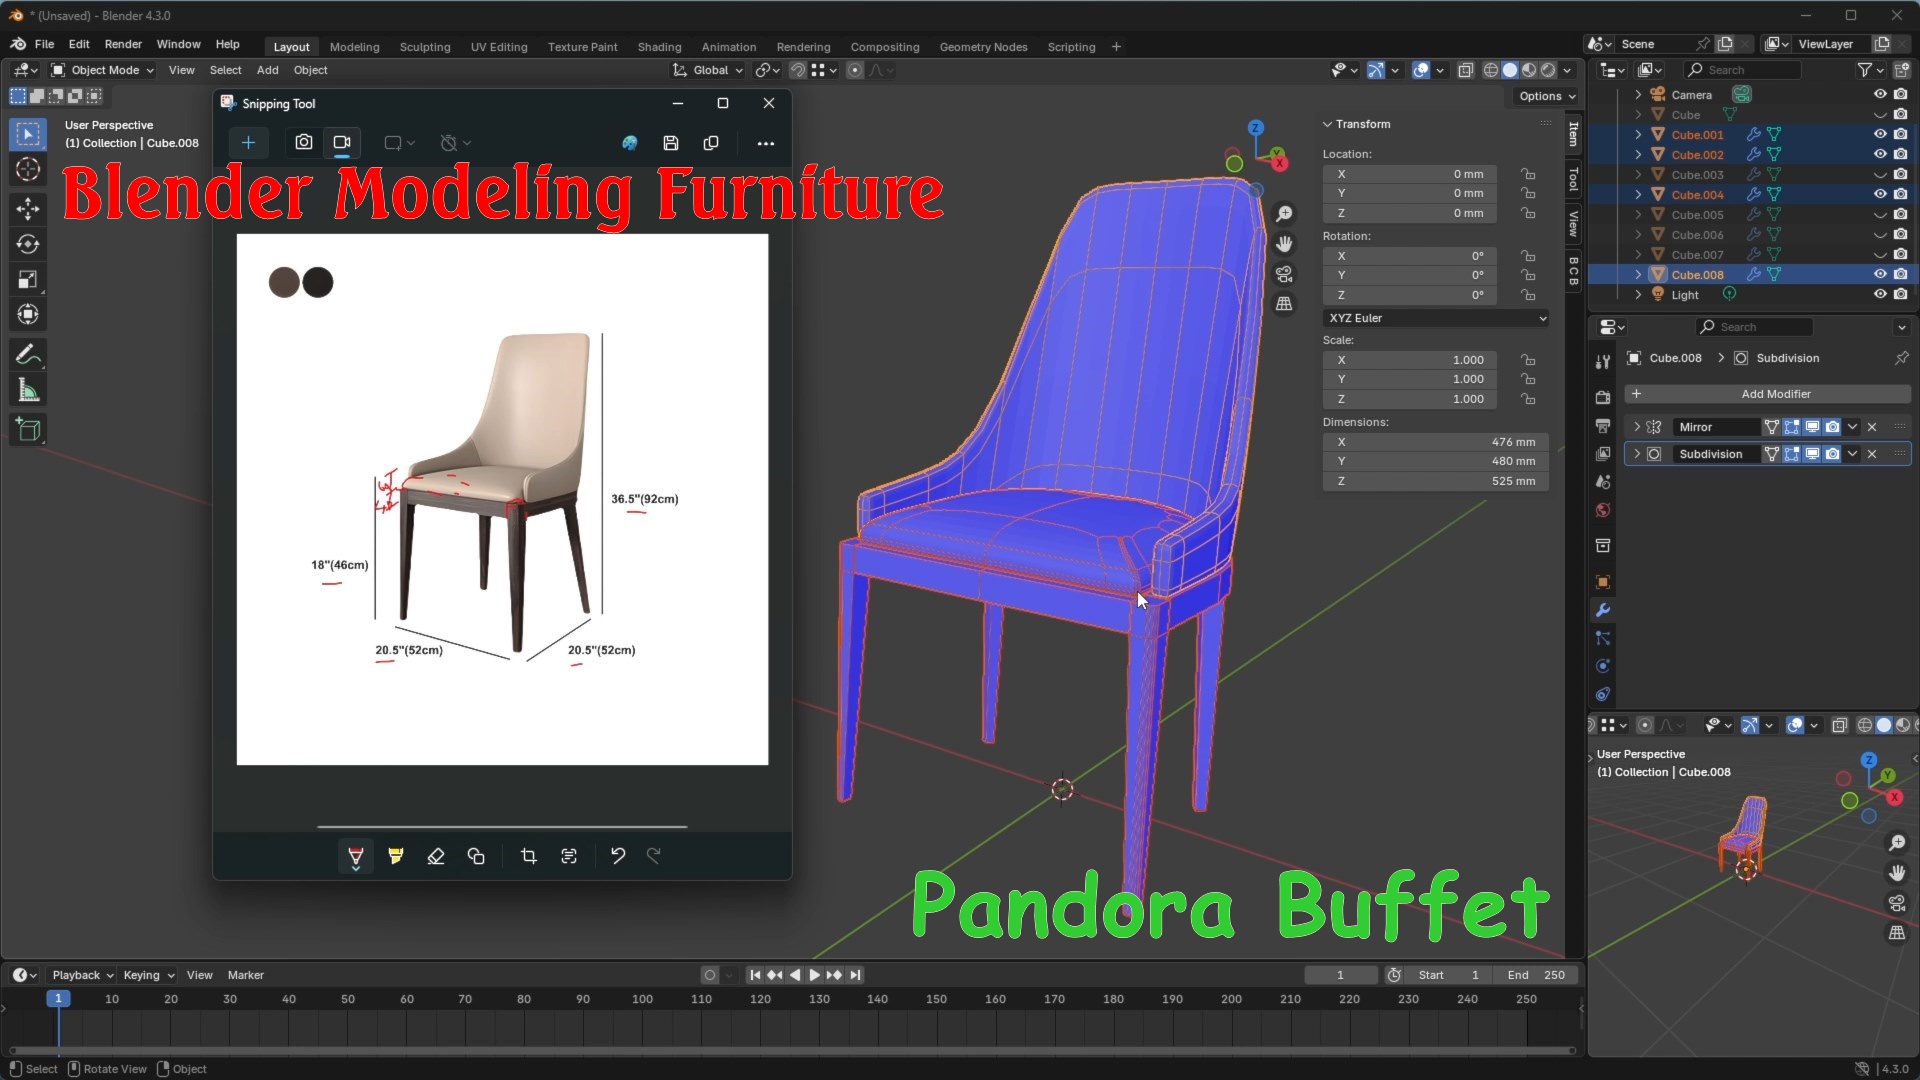Open the Object Mode dropdown
The image size is (1920, 1080).
(x=103, y=70)
